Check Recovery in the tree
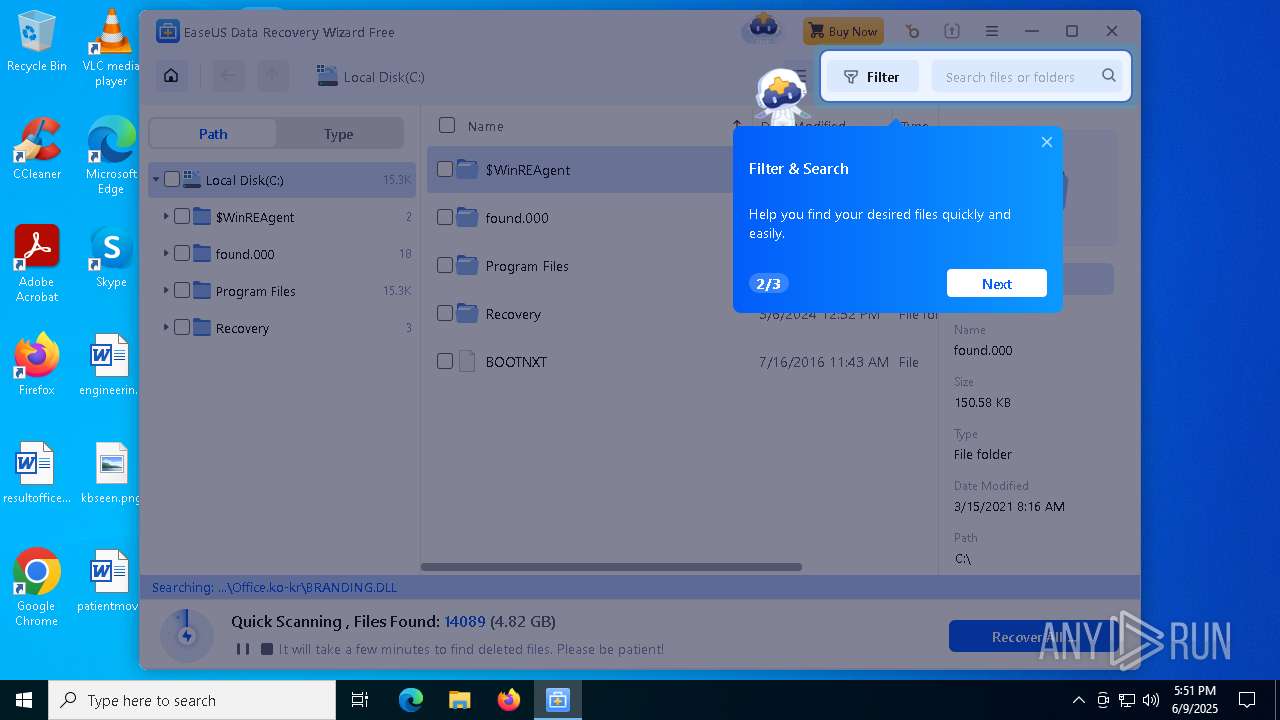The width and height of the screenshot is (1280, 720). [x=182, y=327]
